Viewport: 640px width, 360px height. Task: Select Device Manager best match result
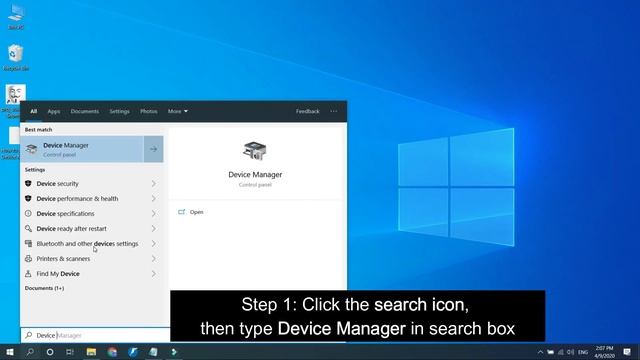click(x=82, y=149)
